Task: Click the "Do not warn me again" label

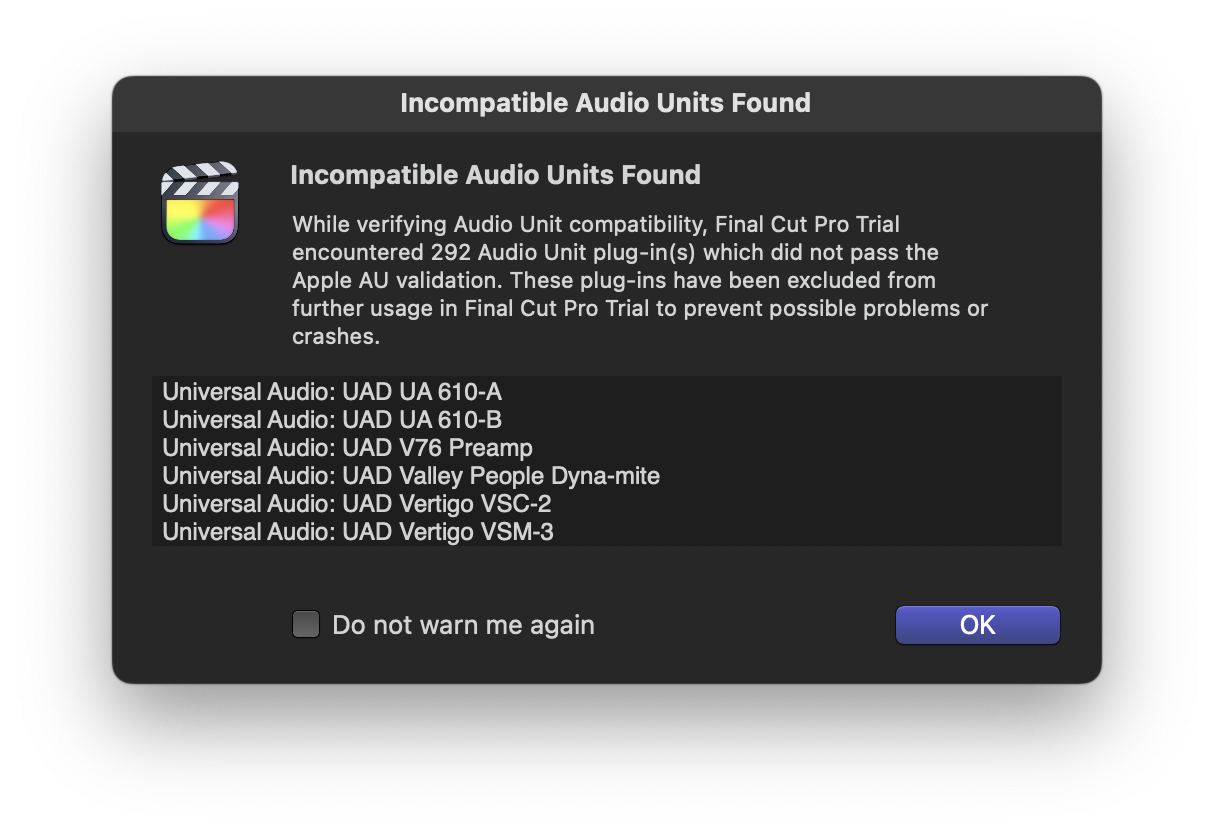Action: (x=463, y=625)
